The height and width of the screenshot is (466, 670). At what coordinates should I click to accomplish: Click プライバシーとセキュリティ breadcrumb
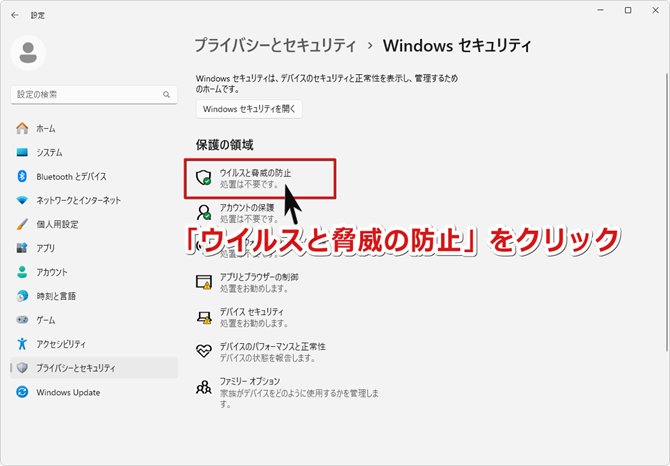275,45
